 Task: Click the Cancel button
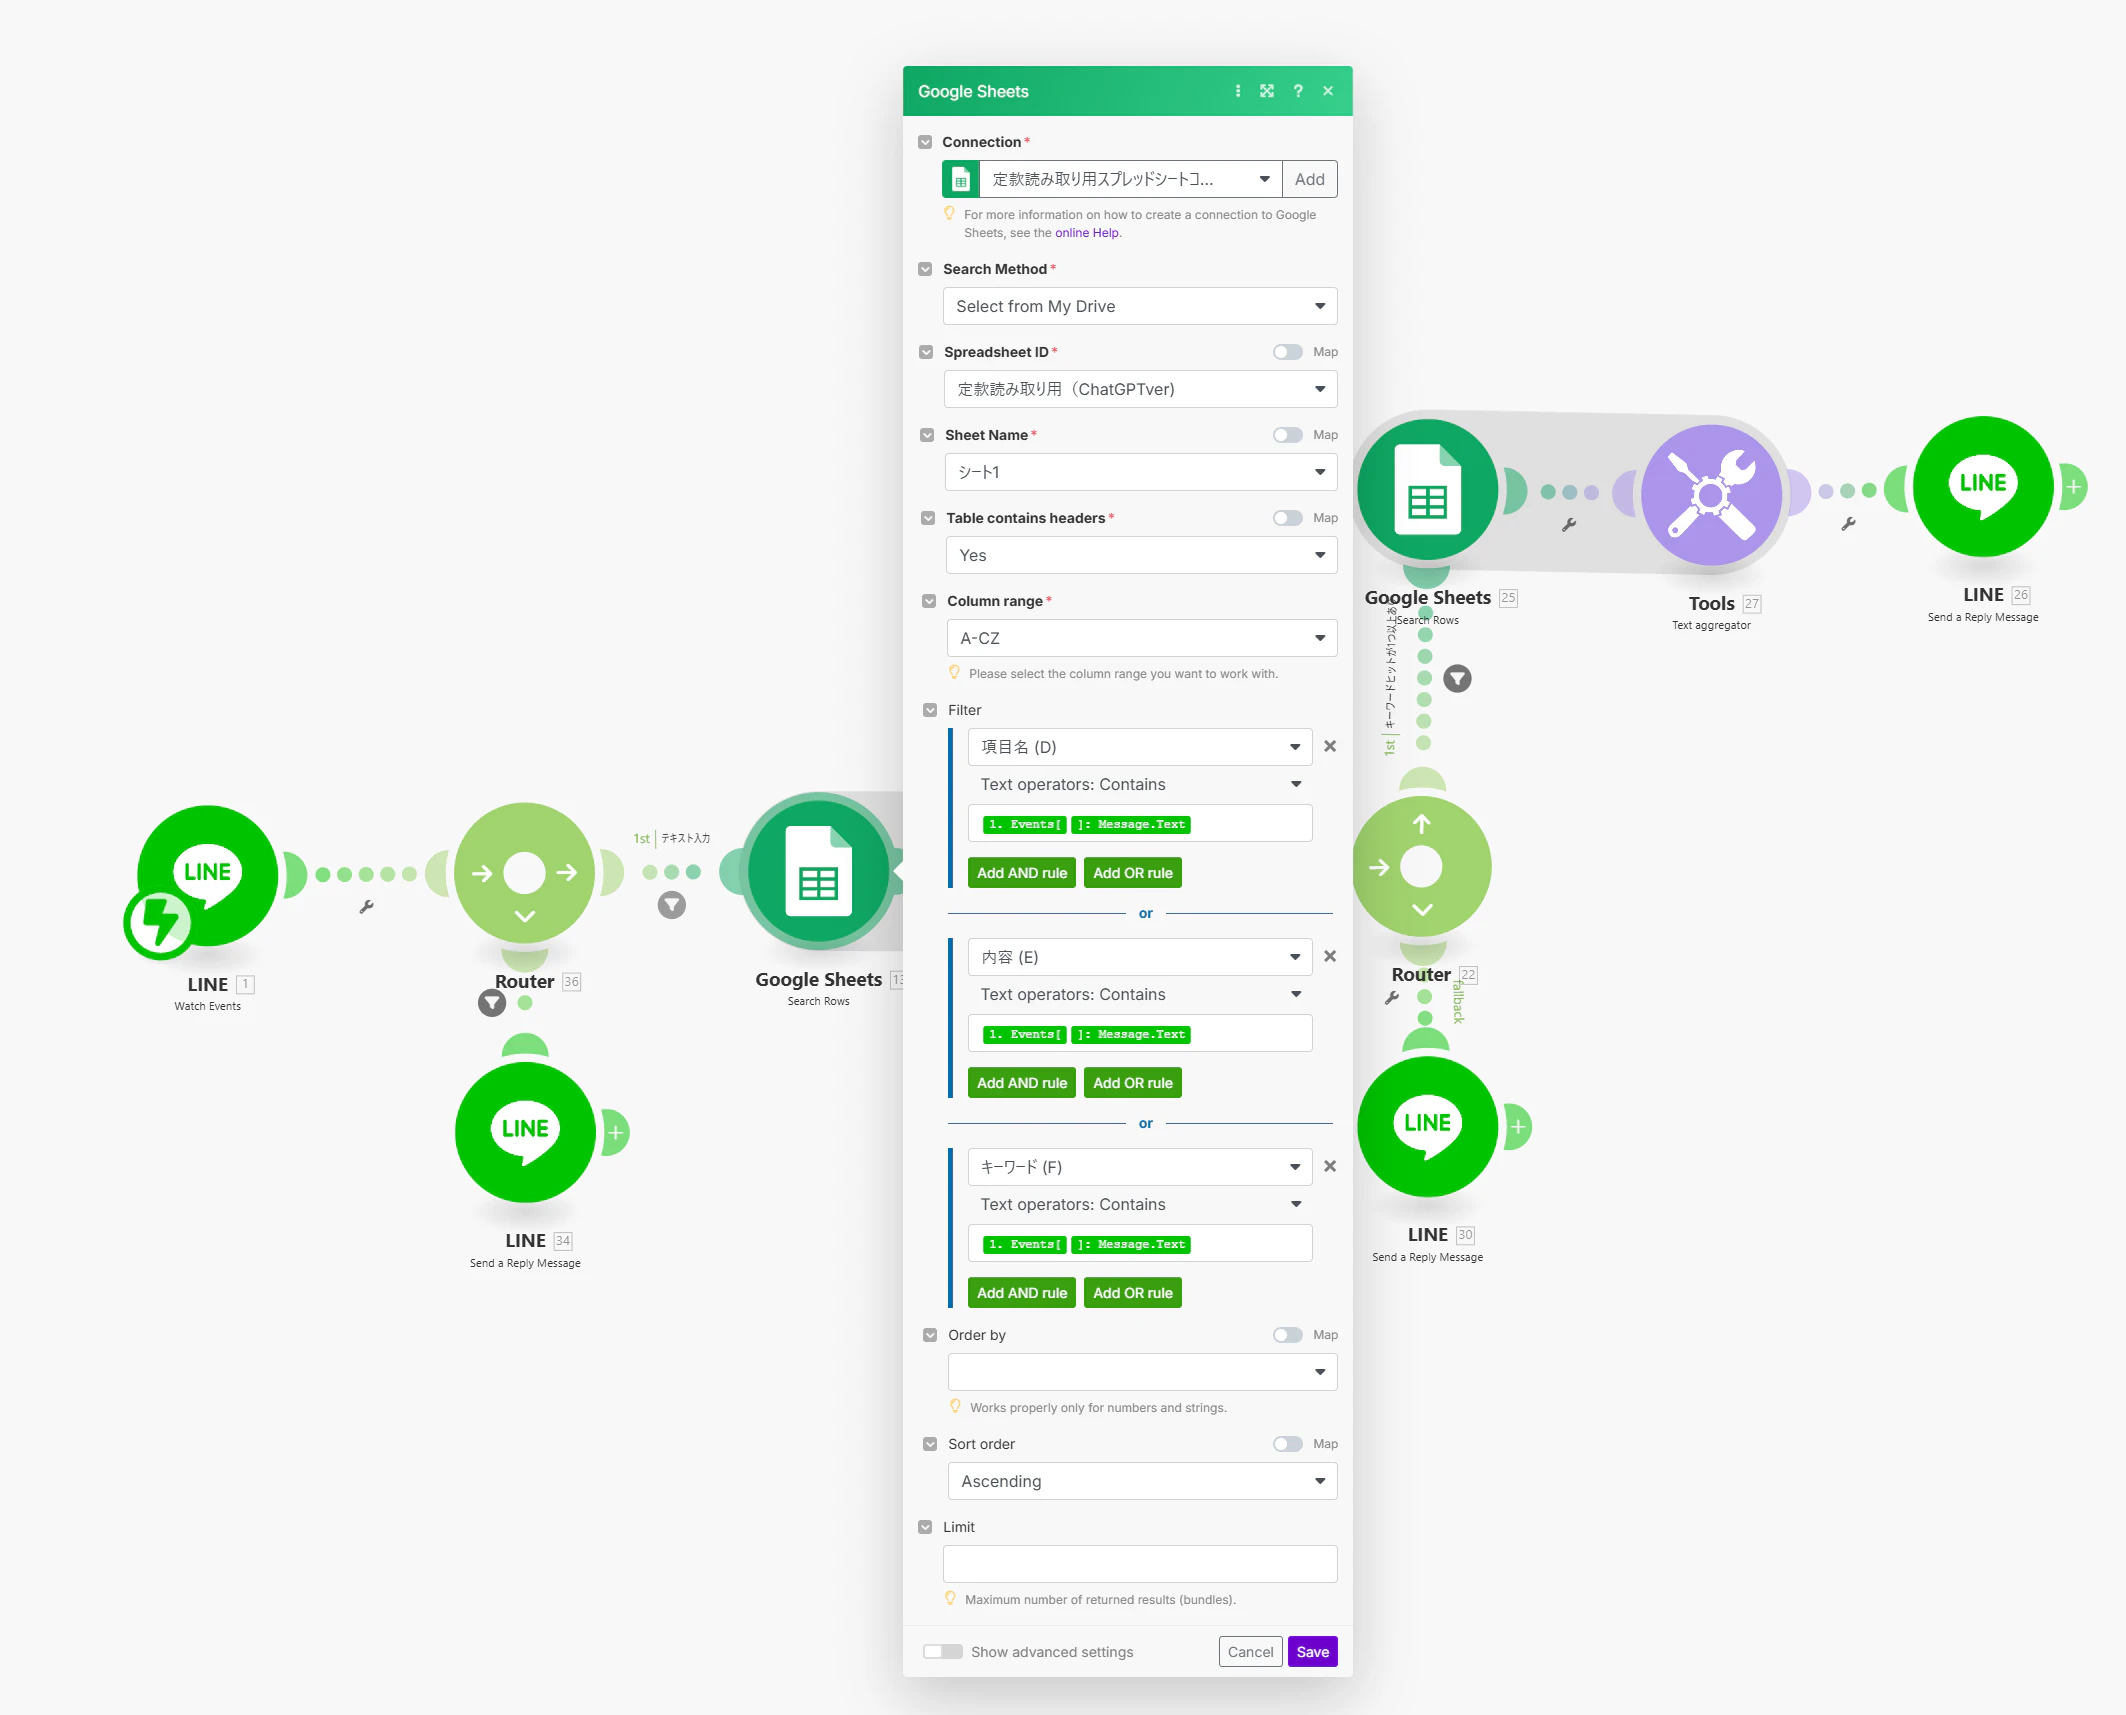click(1250, 1652)
